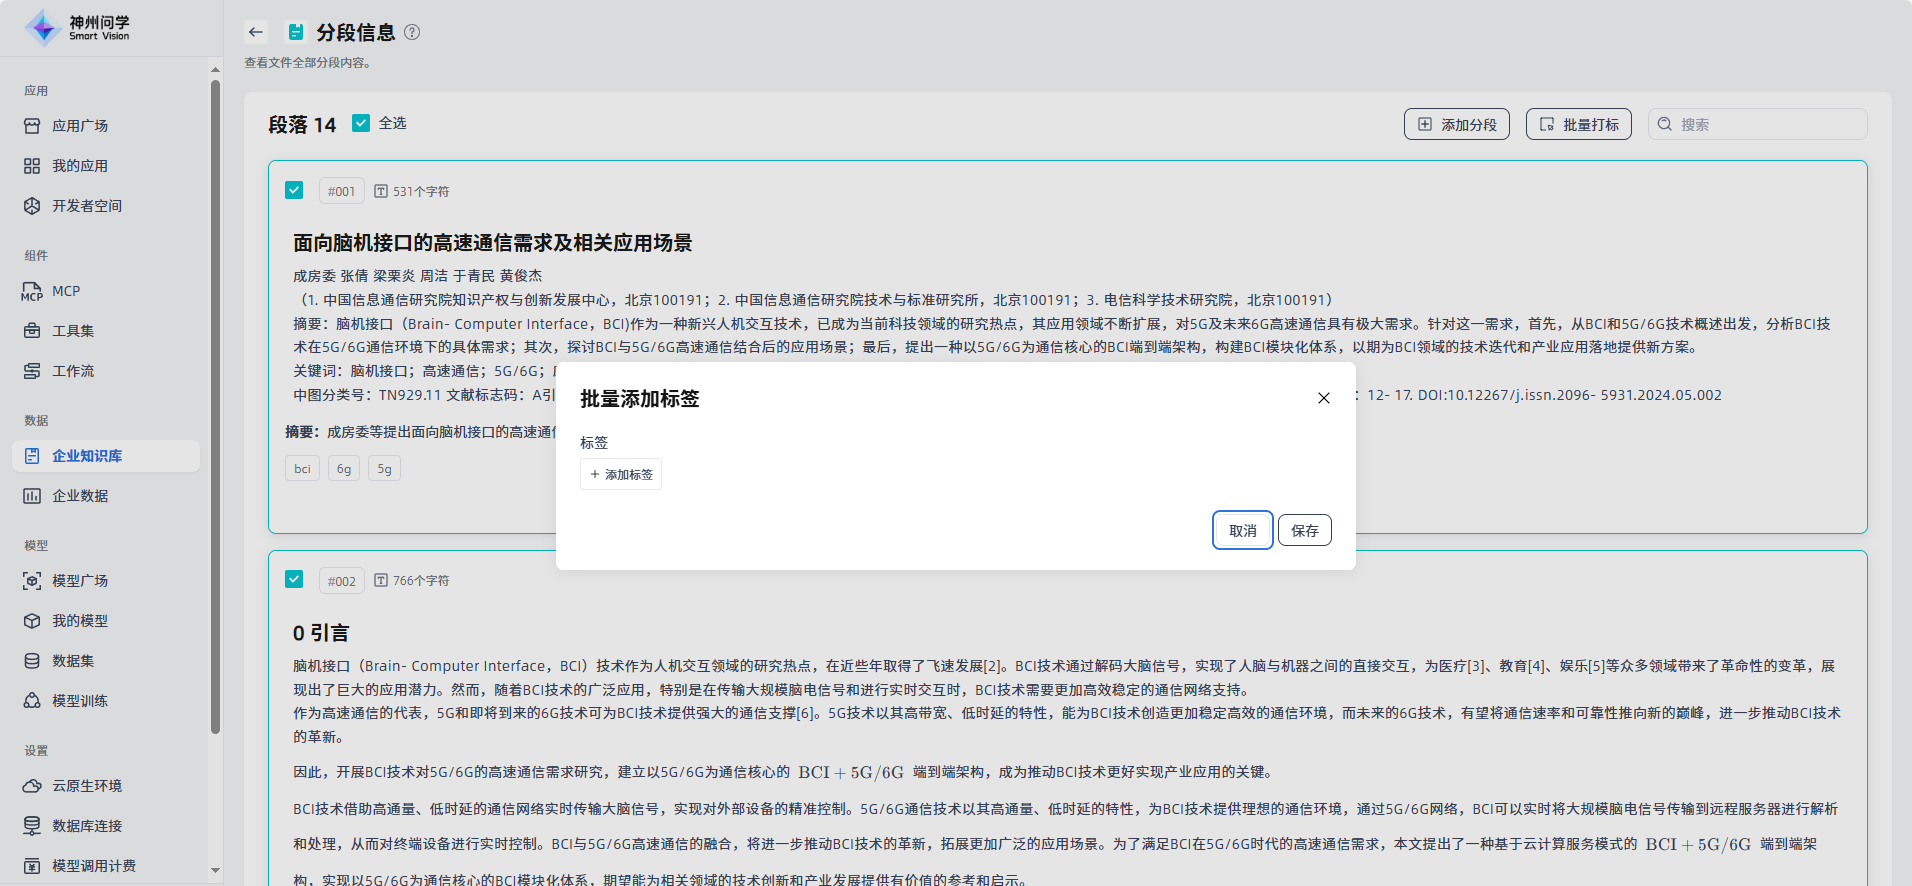Select 企业知识库 menu item
The height and width of the screenshot is (886, 1912).
point(87,456)
